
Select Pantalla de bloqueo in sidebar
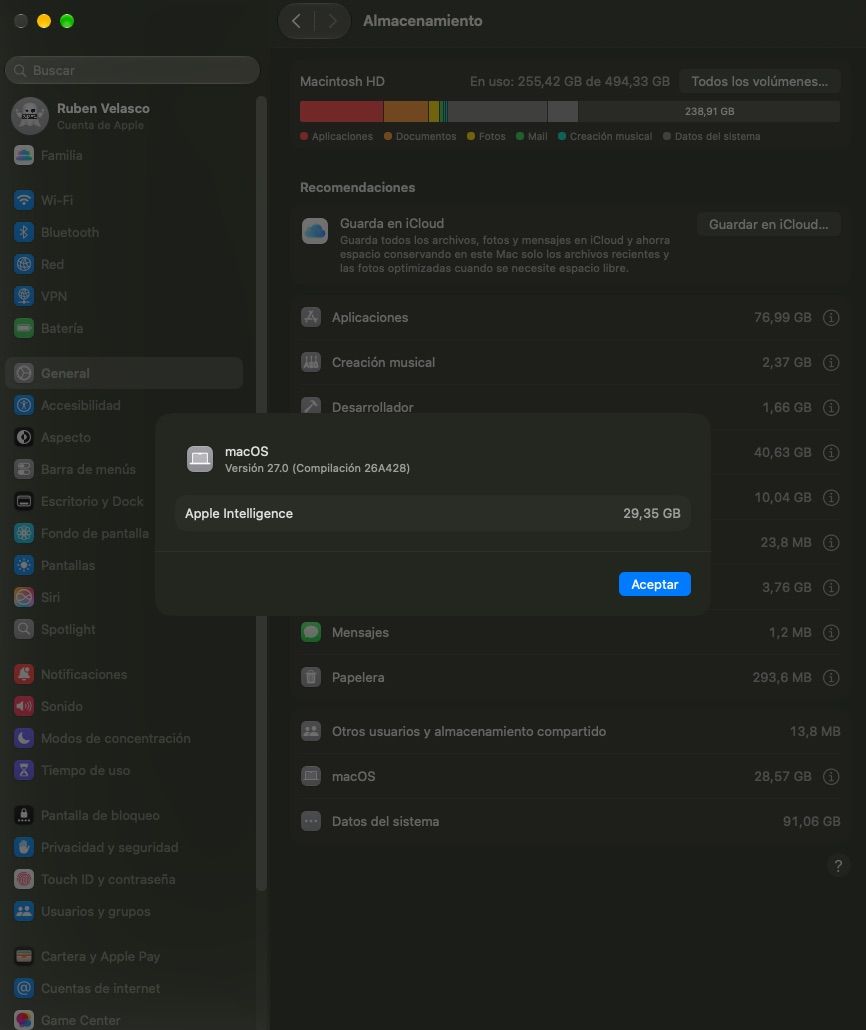click(x=124, y=815)
